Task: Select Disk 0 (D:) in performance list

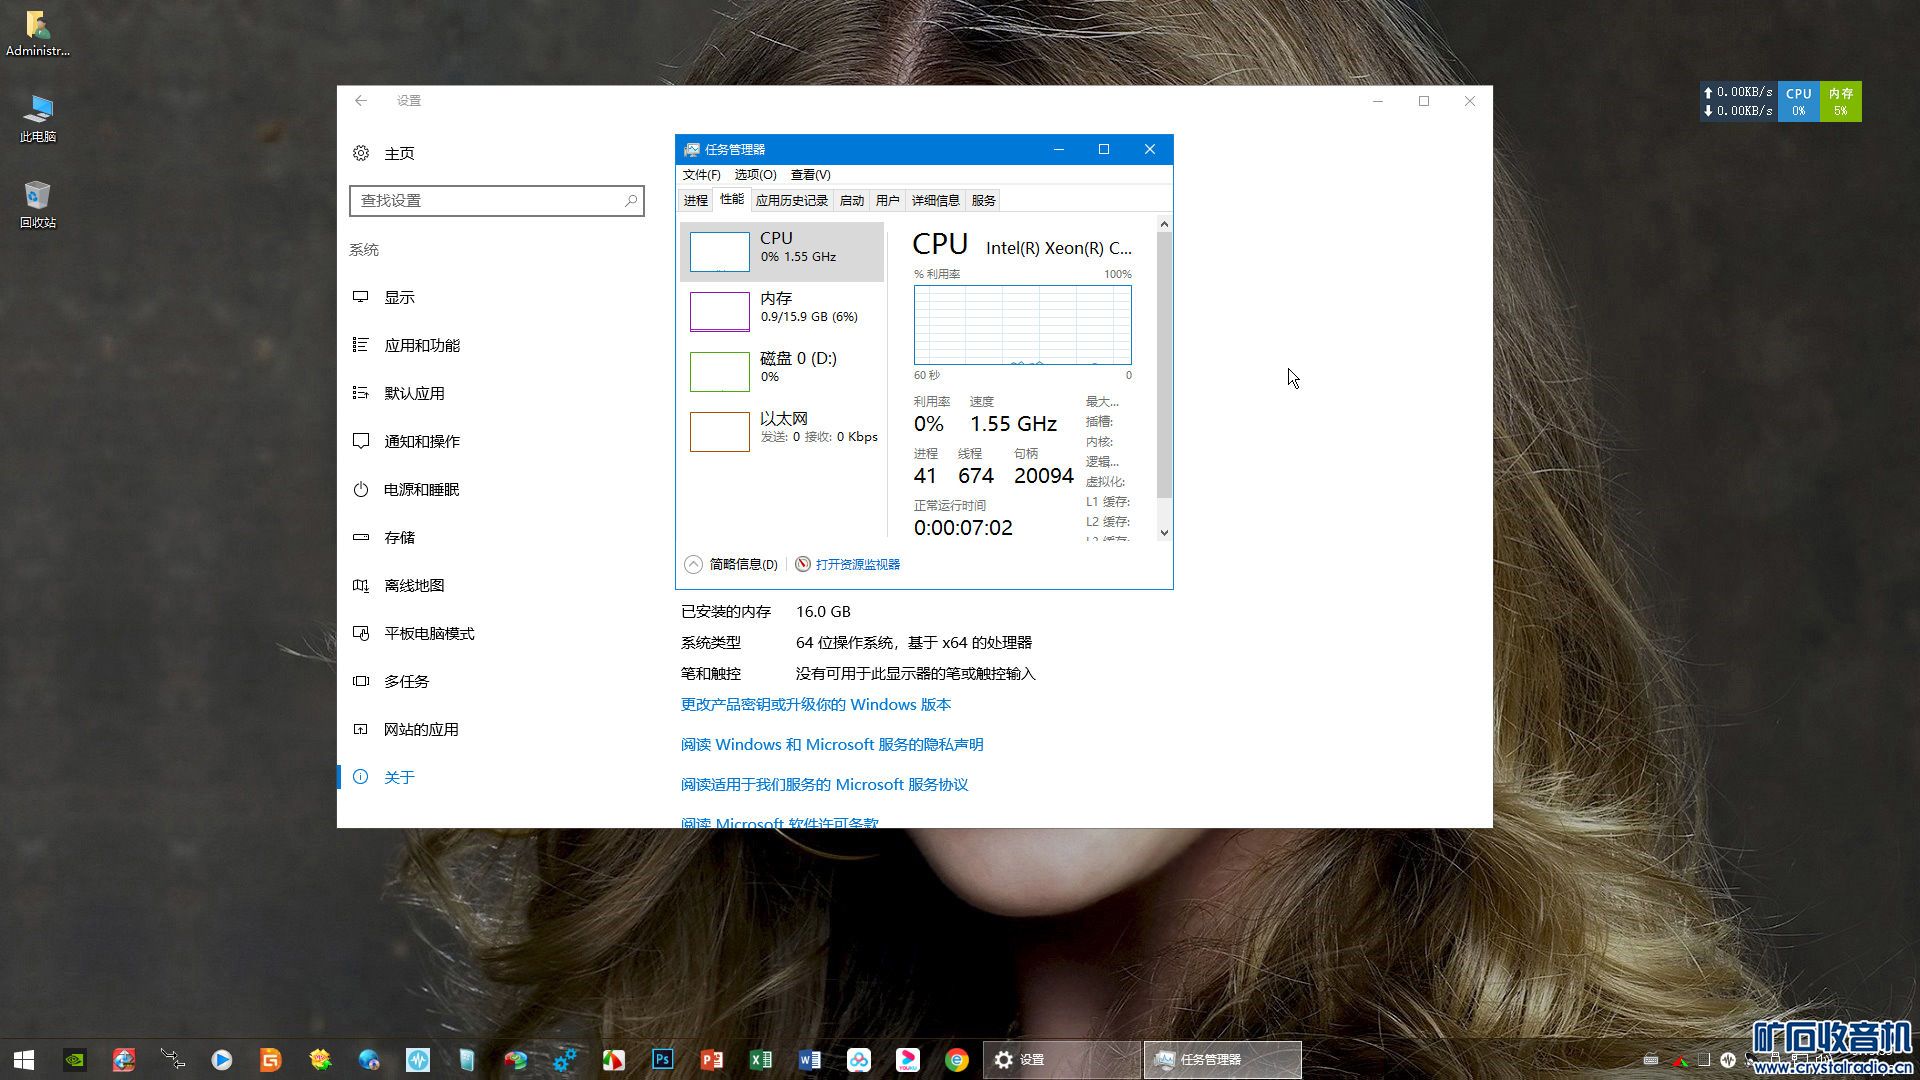Action: click(782, 370)
